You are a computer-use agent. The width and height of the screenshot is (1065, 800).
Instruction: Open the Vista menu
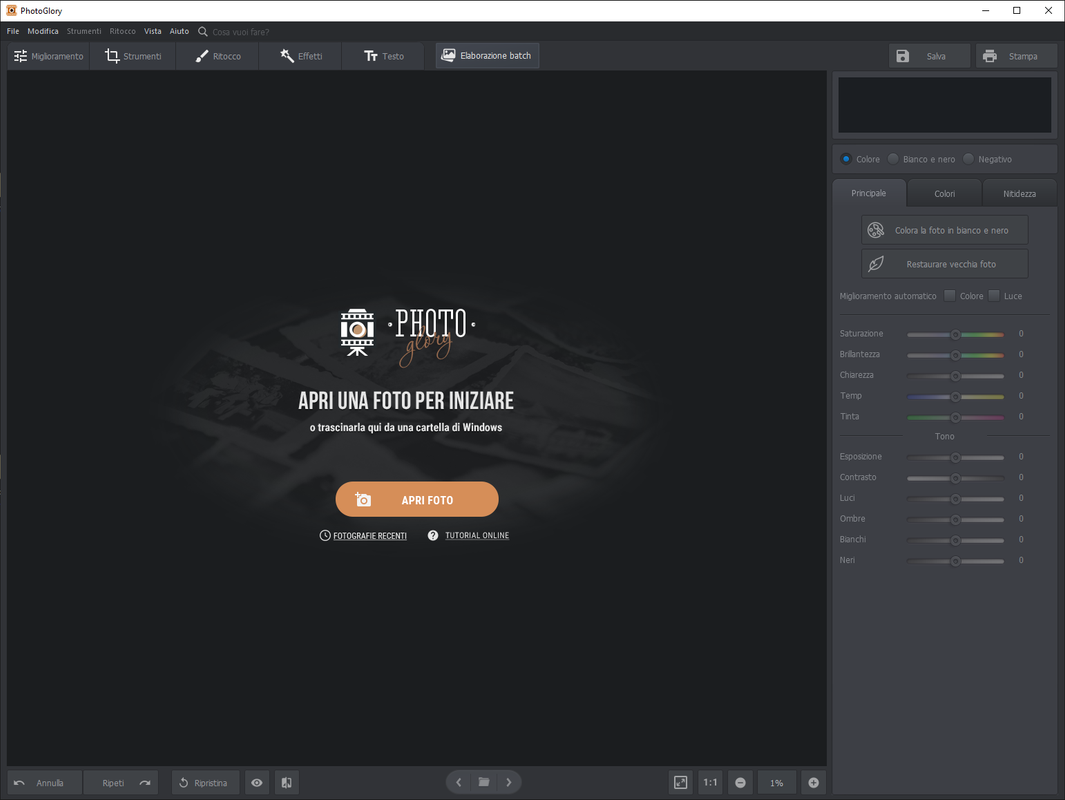153,31
